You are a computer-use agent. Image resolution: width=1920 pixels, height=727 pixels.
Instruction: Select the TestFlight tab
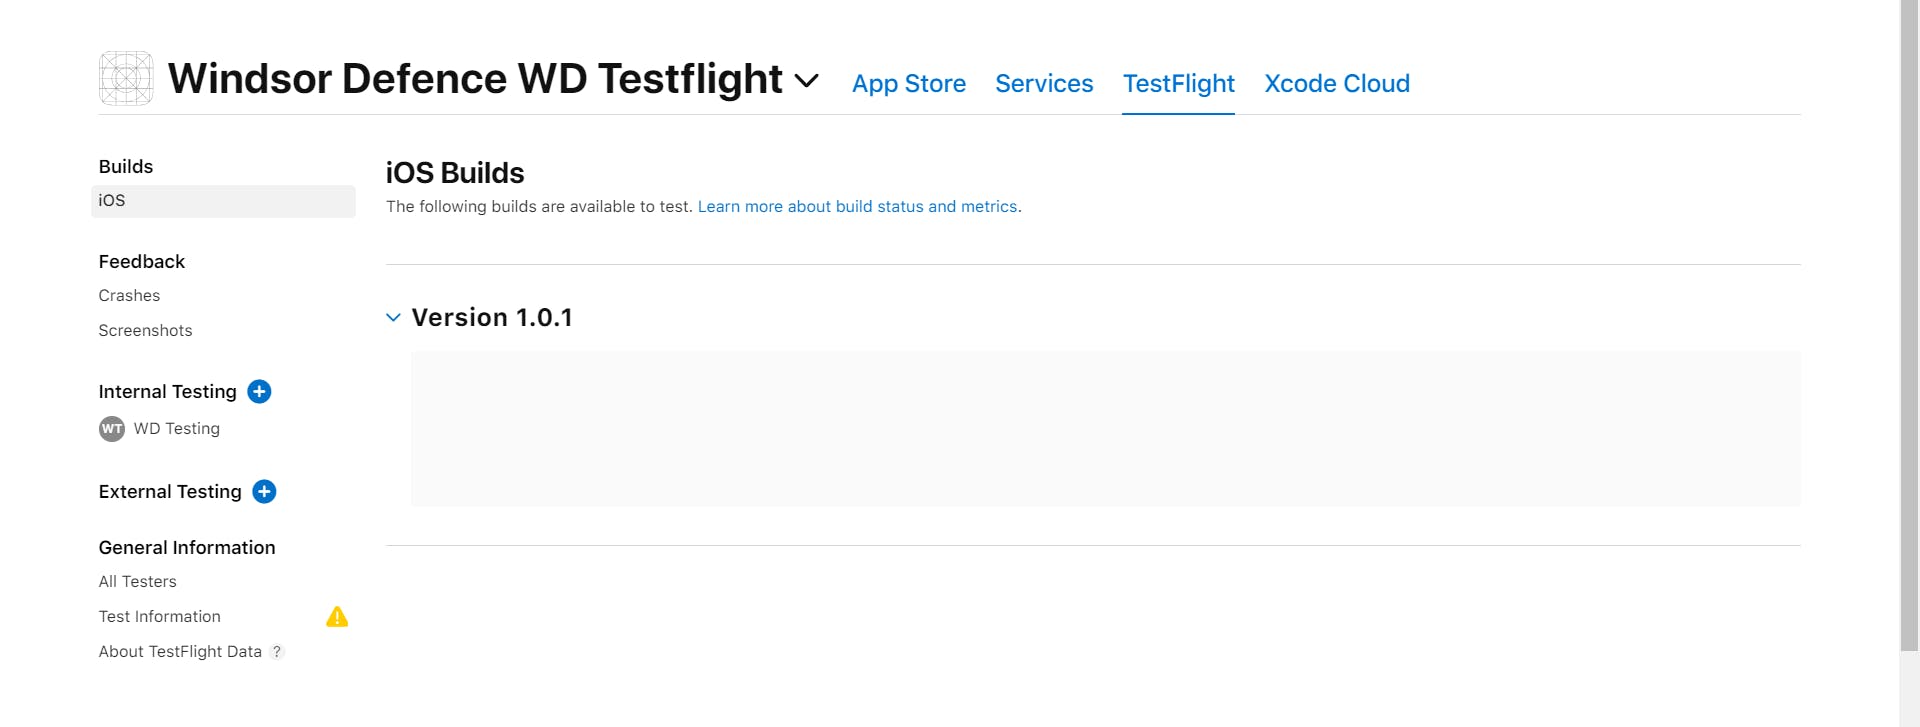[x=1178, y=84]
